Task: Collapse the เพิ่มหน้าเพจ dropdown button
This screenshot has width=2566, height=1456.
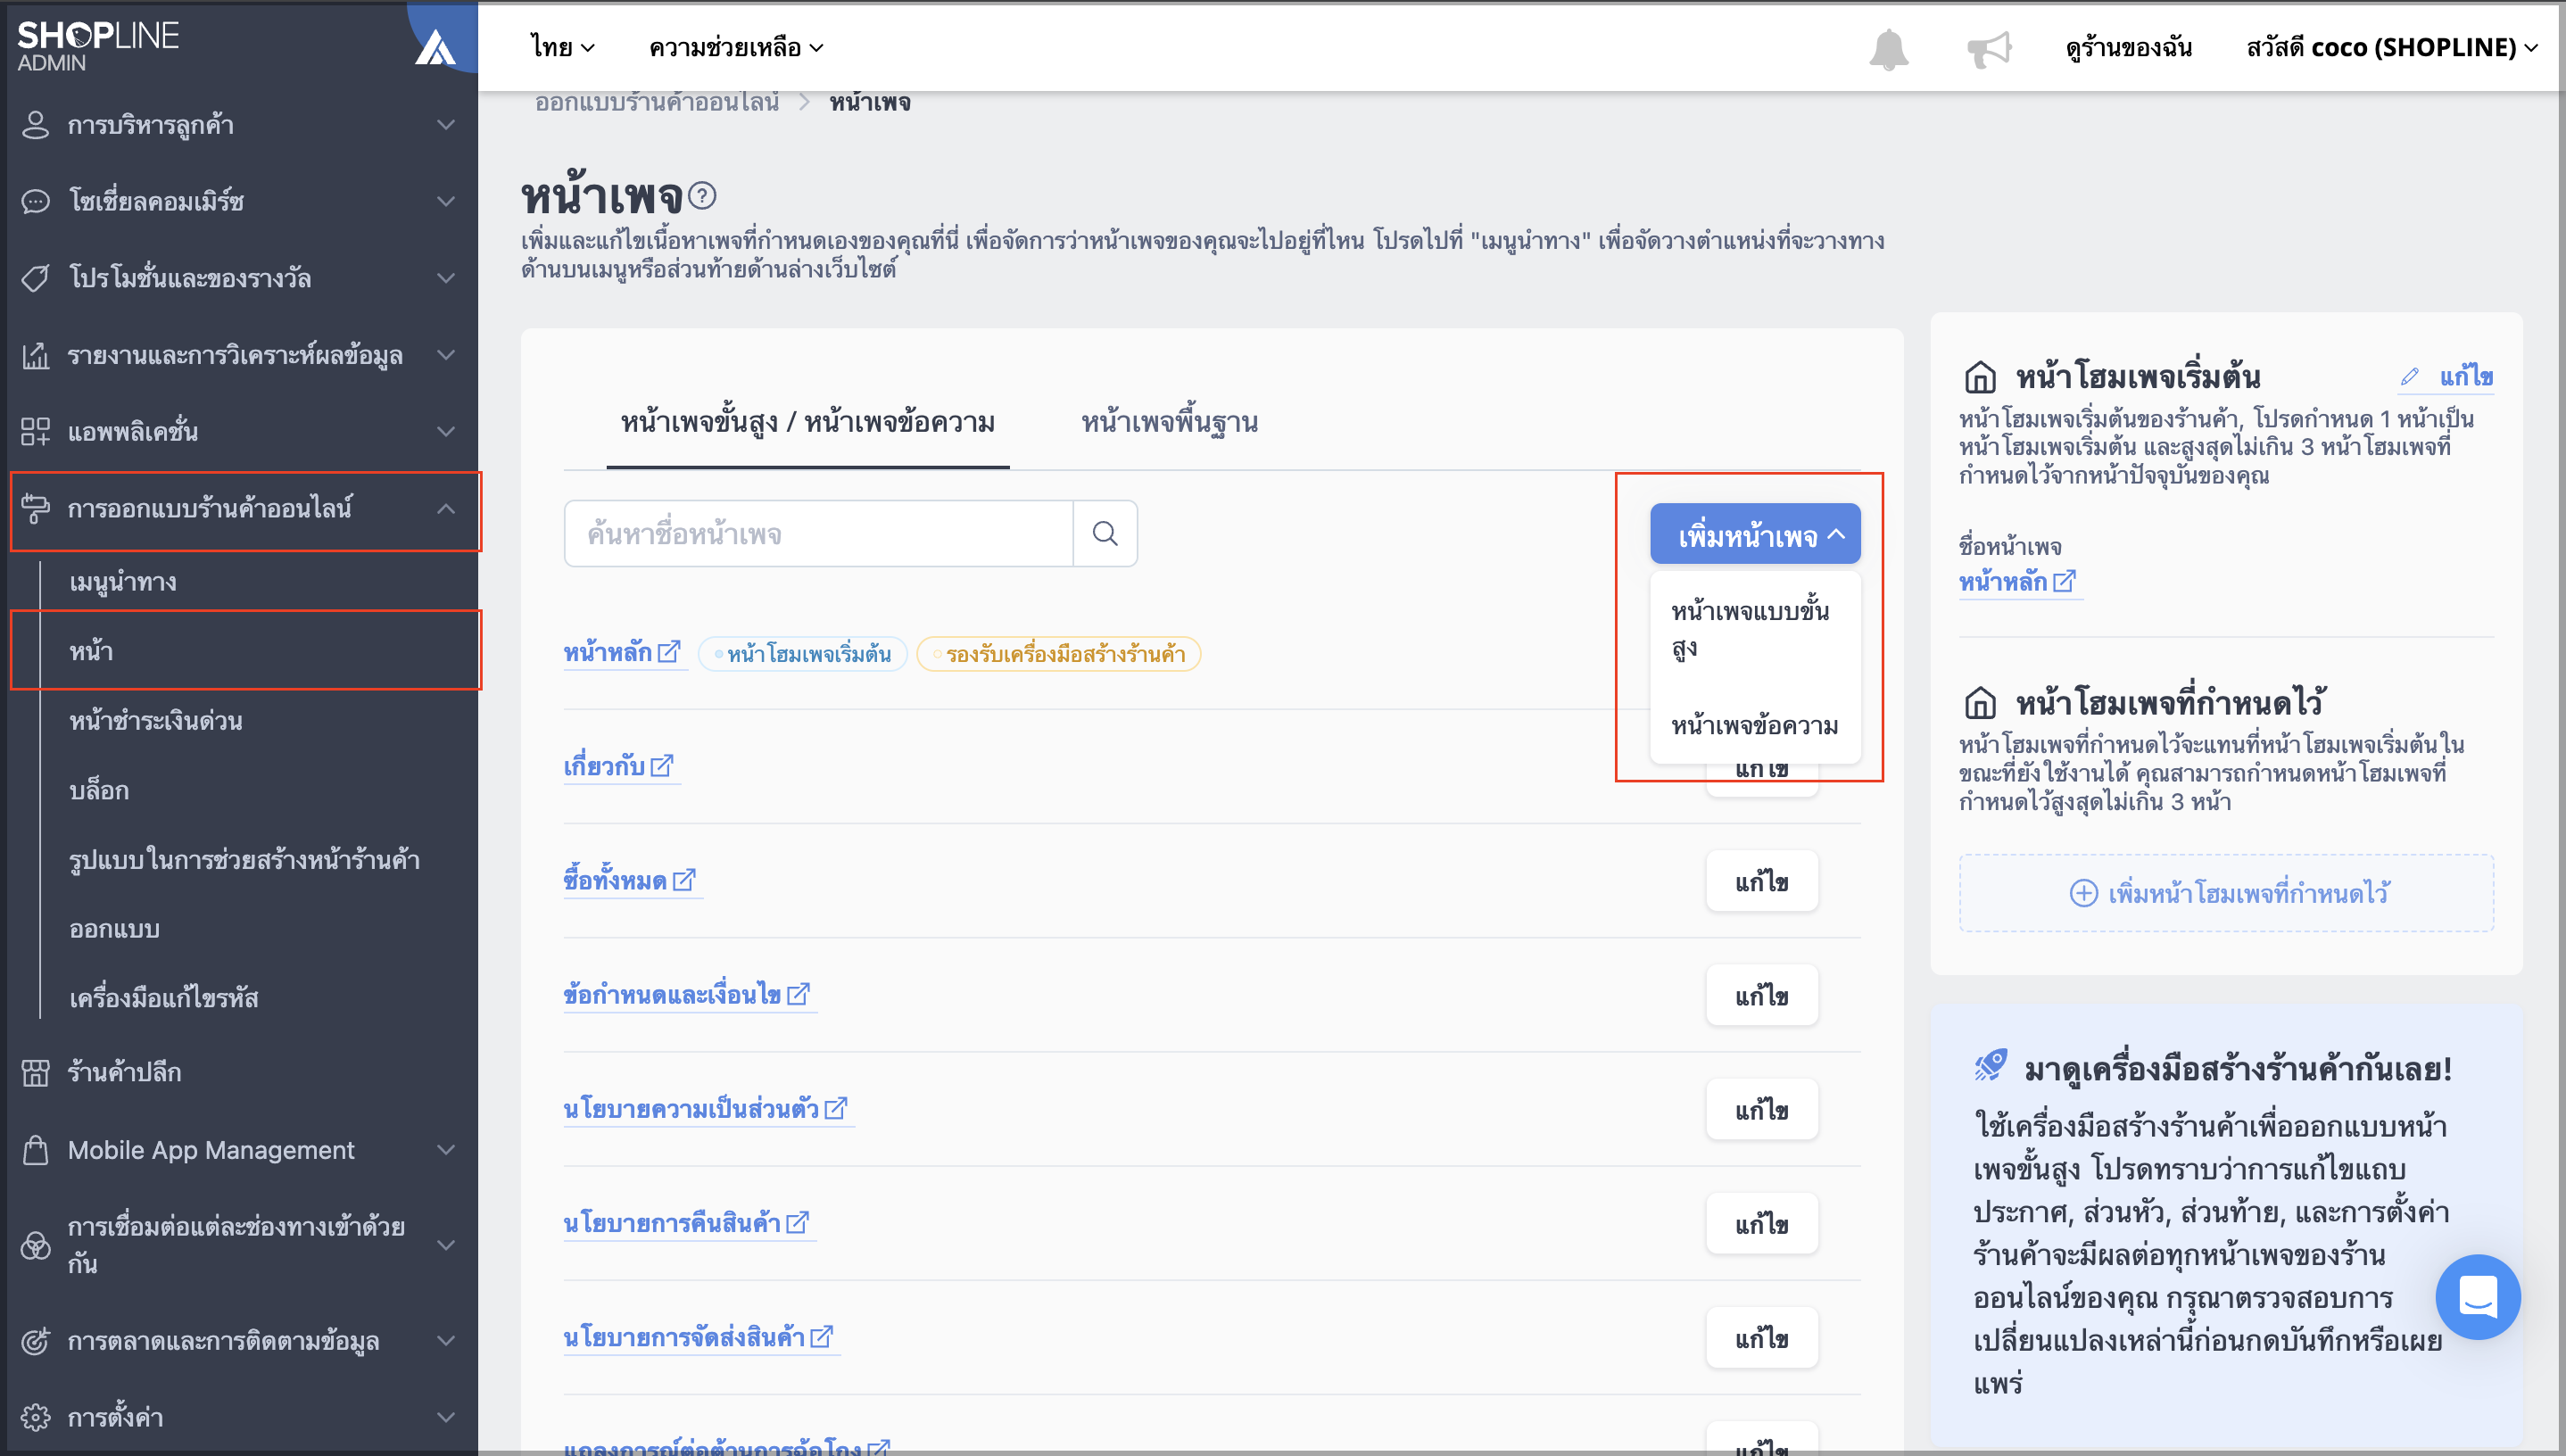Action: pyautogui.click(x=1755, y=534)
